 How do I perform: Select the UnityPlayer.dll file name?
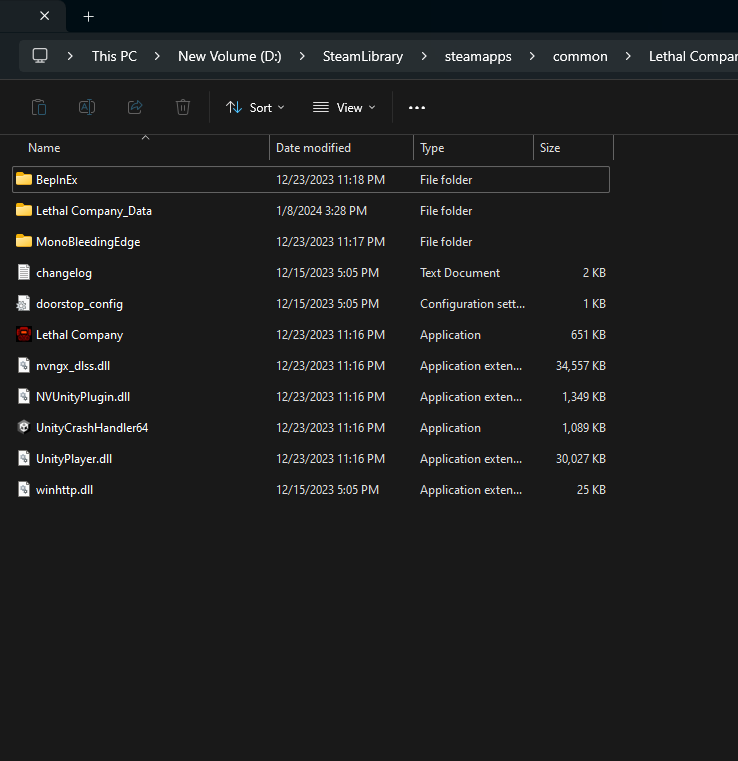point(74,459)
